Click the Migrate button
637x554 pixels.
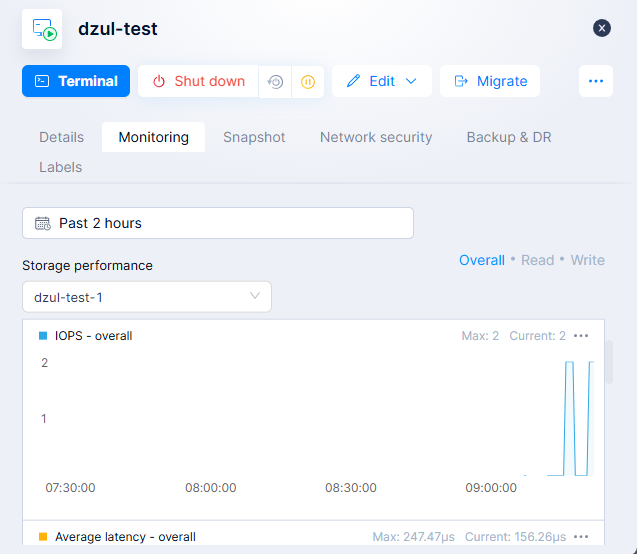coord(490,81)
